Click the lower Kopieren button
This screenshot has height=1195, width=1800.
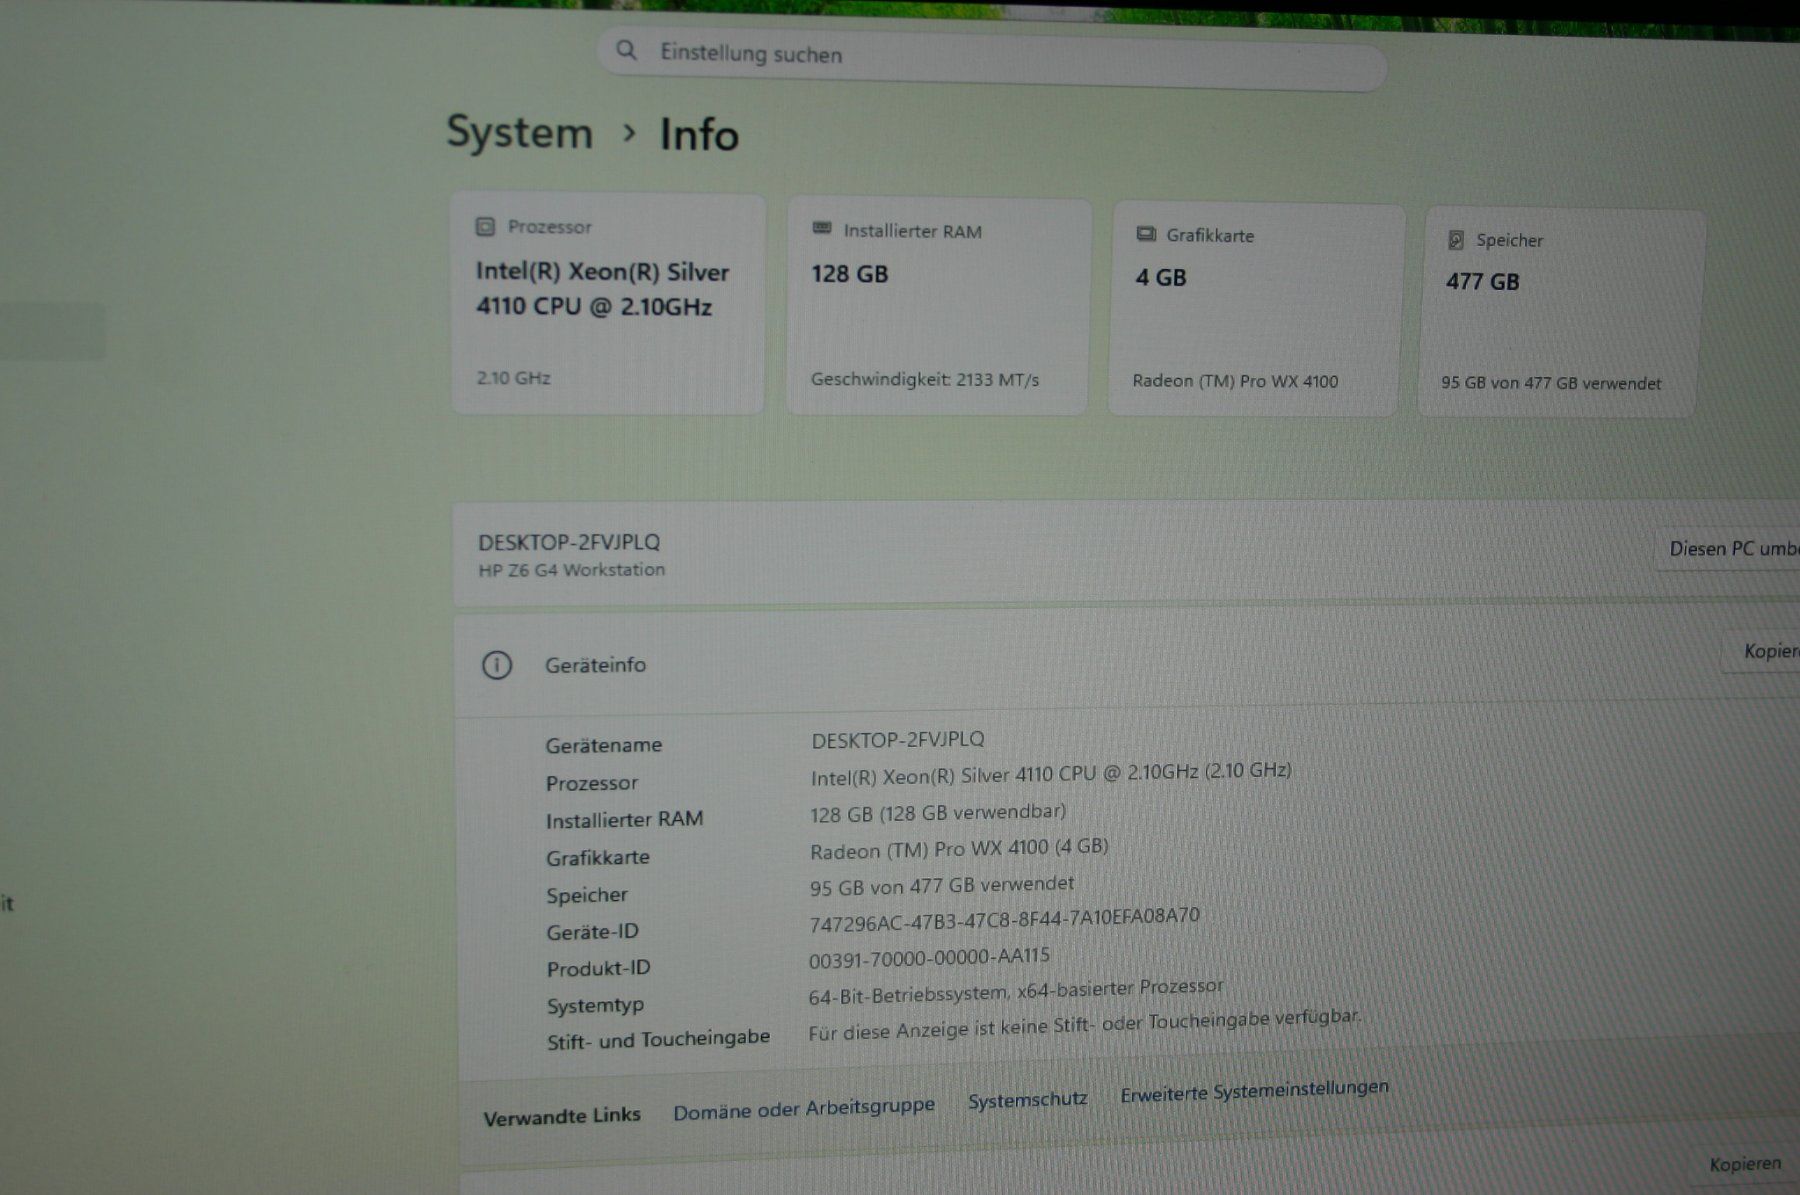pos(1745,1164)
